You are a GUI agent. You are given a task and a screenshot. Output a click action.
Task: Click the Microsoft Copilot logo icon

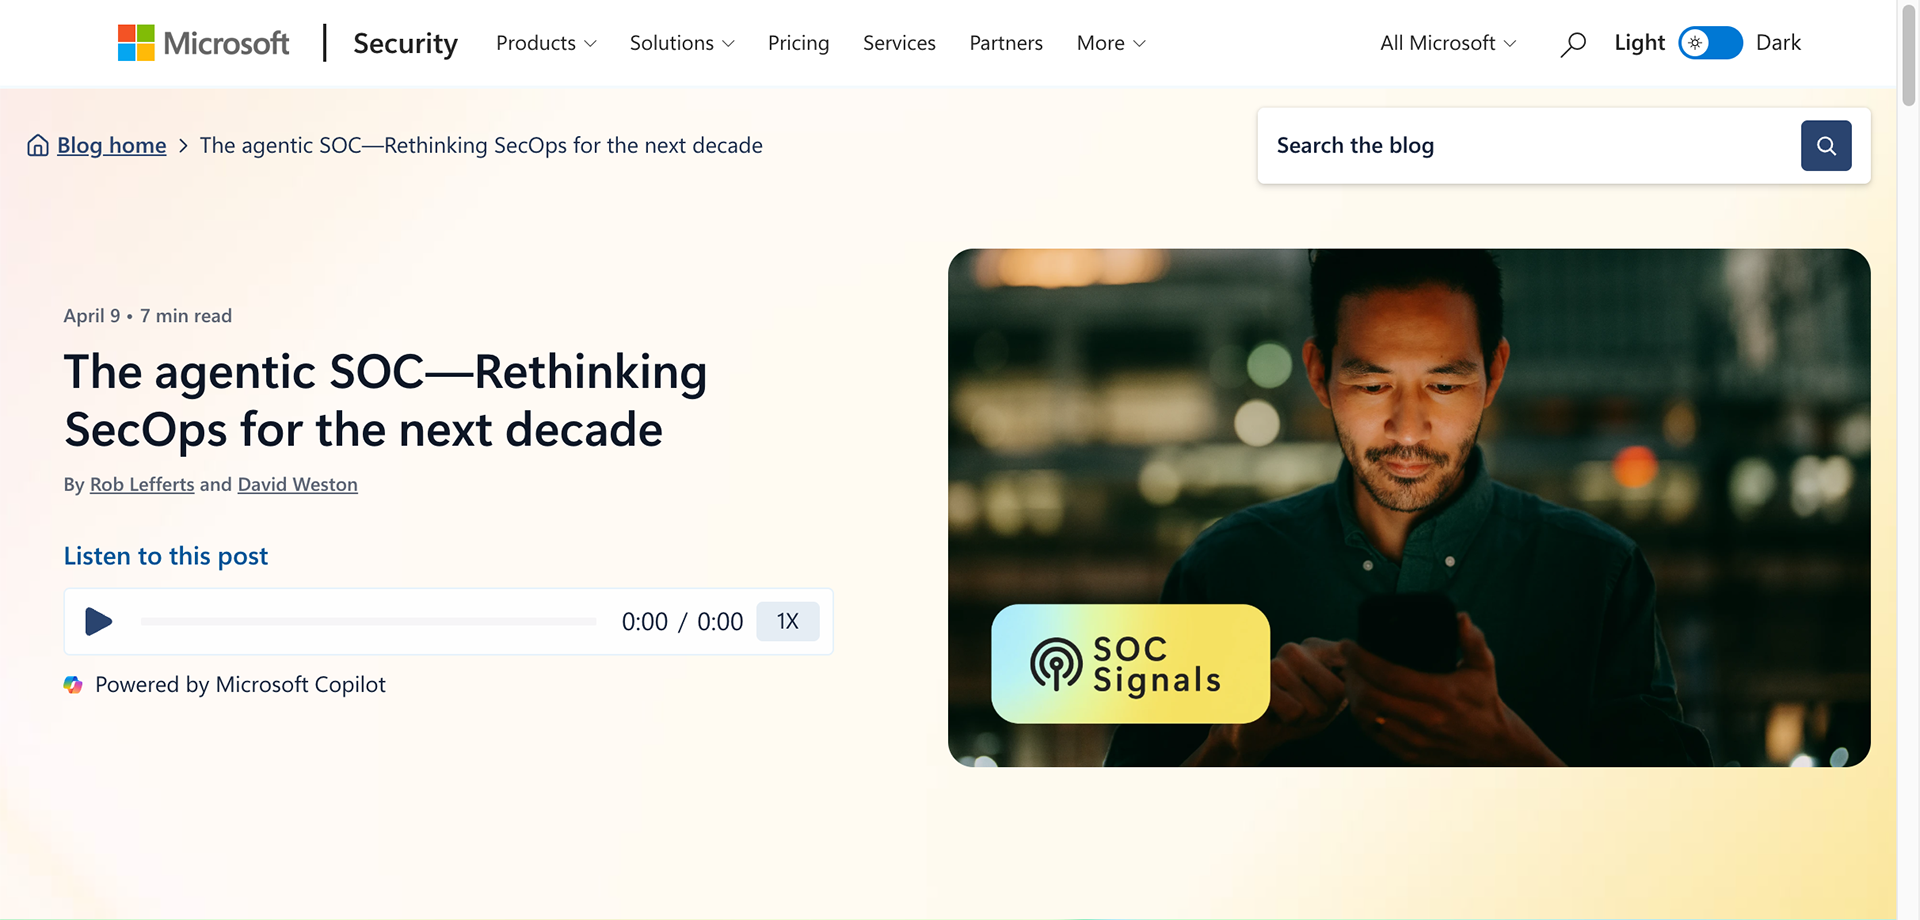[73, 685]
